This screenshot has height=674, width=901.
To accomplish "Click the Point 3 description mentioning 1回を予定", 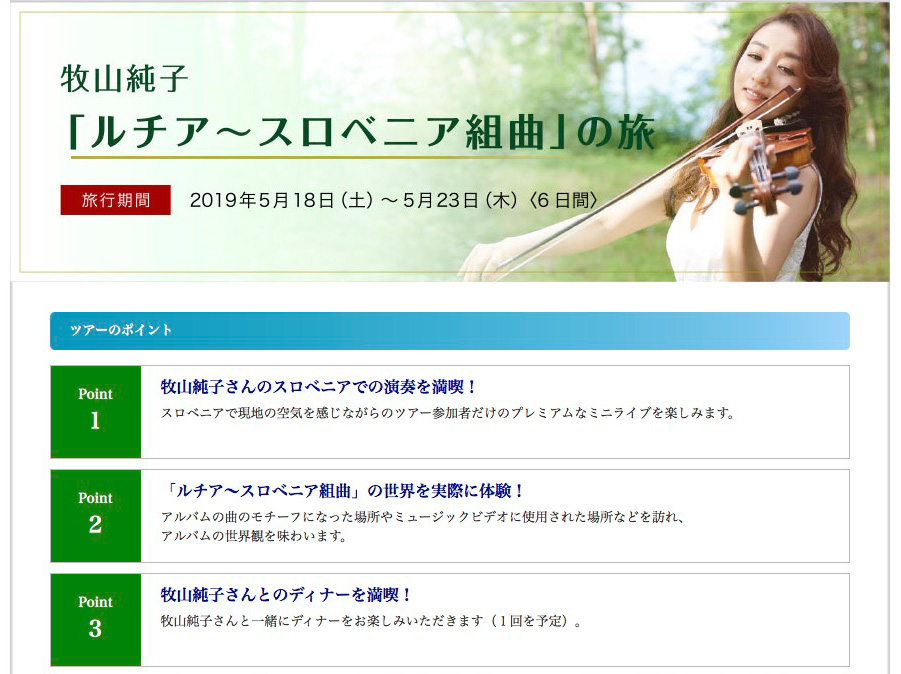I will tap(371, 621).
